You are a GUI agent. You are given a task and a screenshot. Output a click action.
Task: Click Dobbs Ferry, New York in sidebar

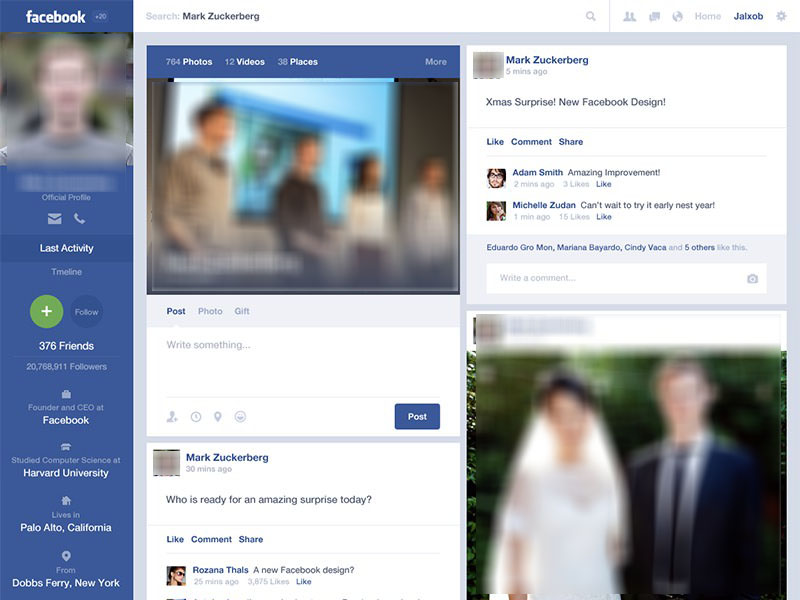pos(66,583)
